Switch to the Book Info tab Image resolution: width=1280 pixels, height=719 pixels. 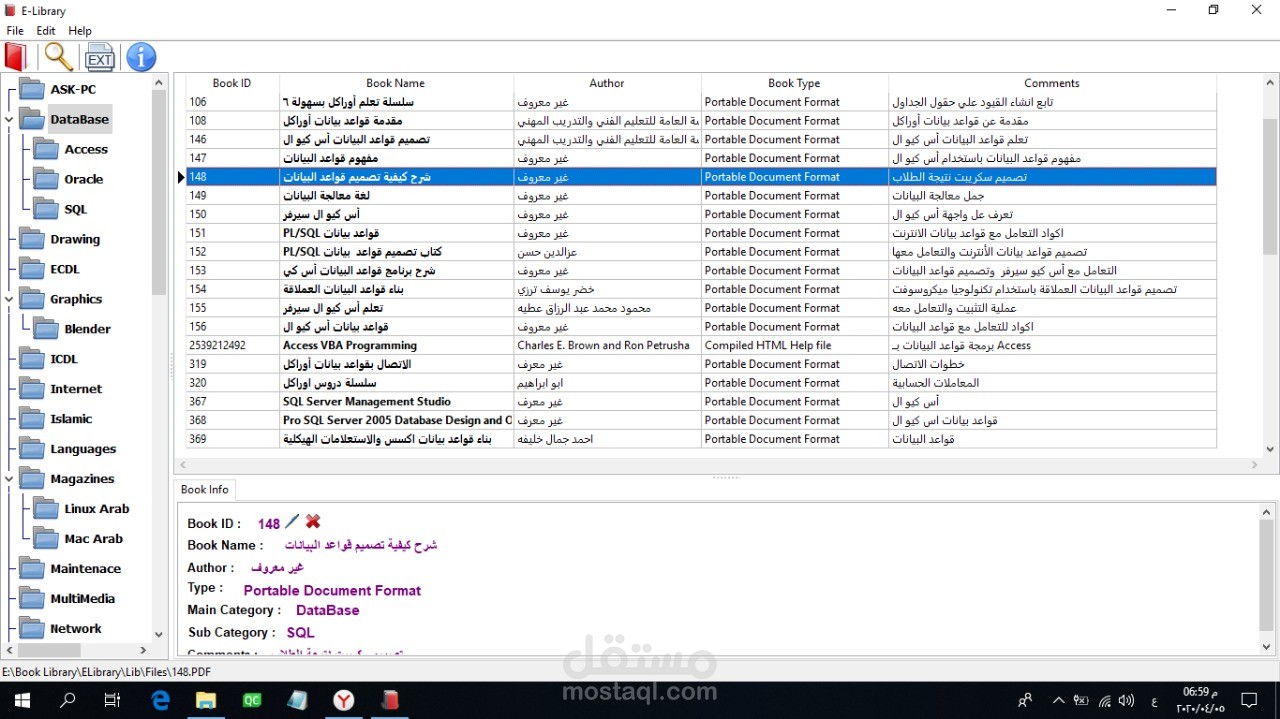tap(205, 489)
